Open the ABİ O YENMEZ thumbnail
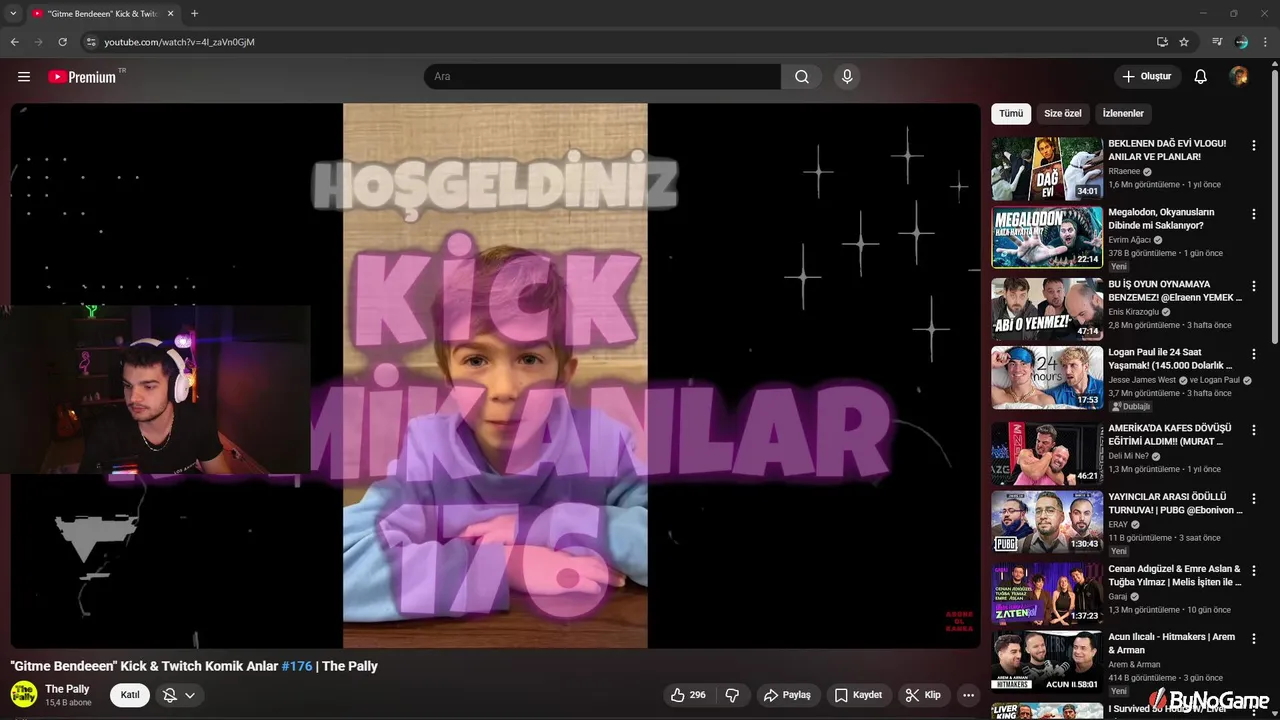Image resolution: width=1280 pixels, height=720 pixels. point(1047,309)
